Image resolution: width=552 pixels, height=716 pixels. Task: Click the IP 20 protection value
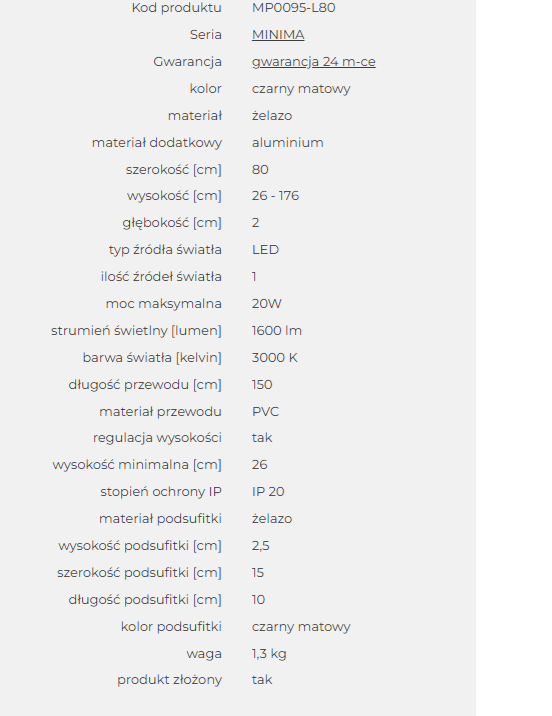pyautogui.click(x=268, y=492)
